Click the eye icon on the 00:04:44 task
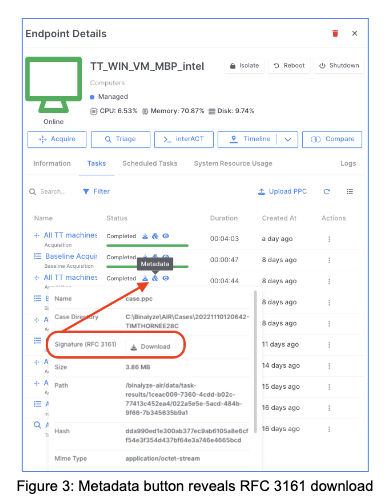The image size is (392, 501). click(x=166, y=278)
